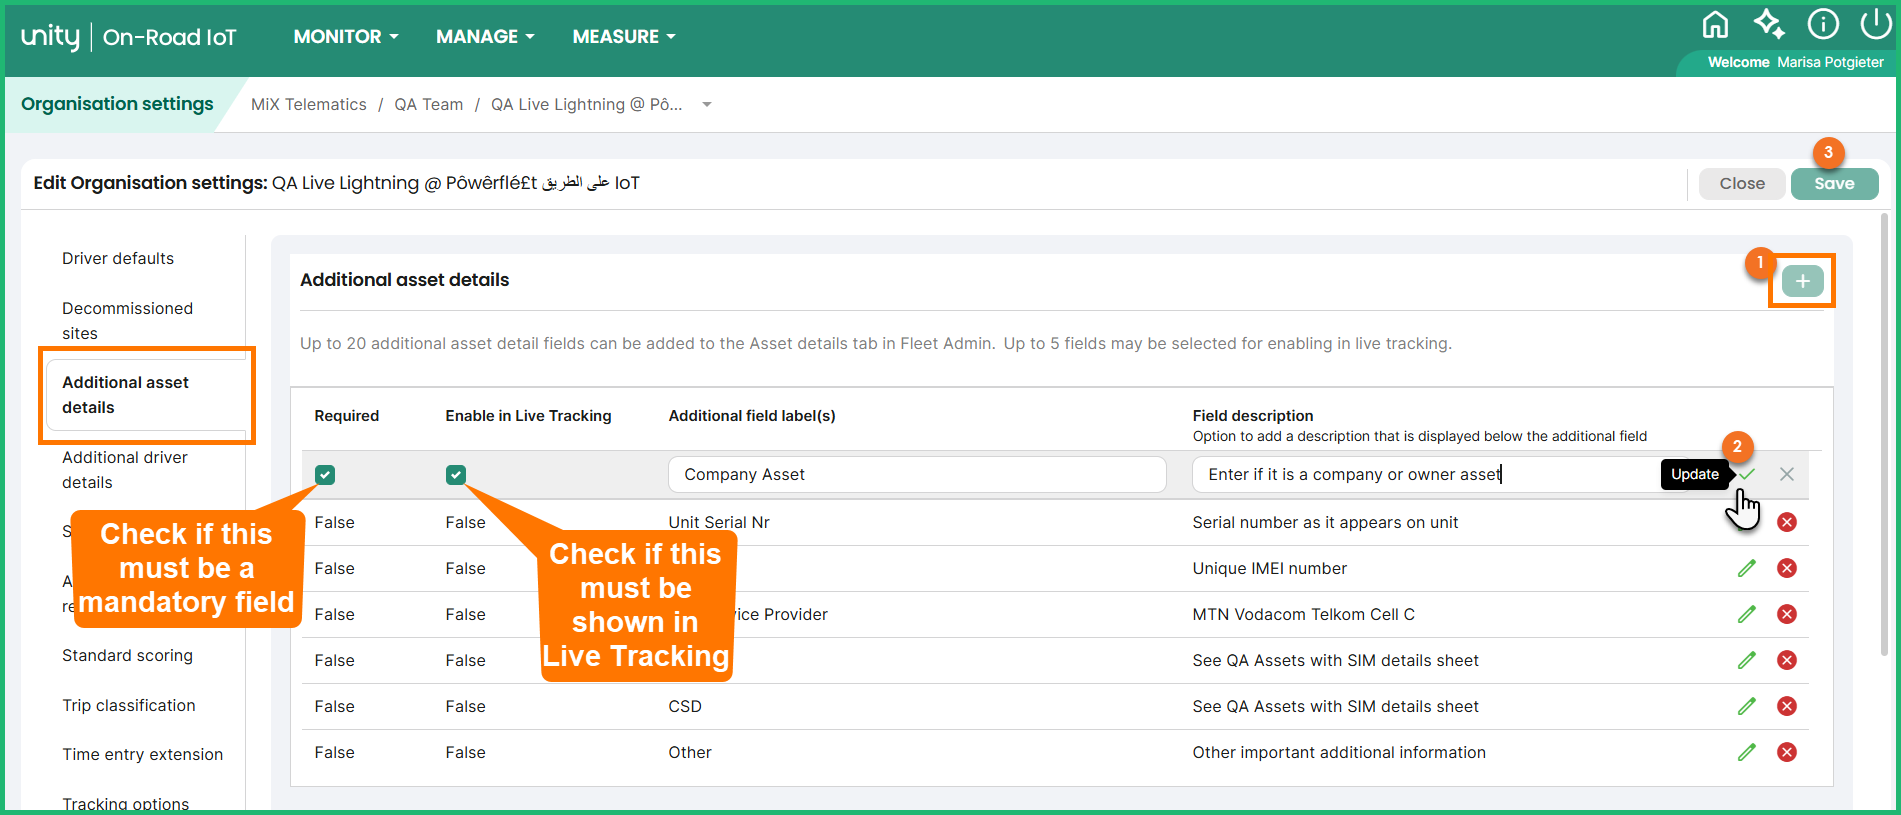The height and width of the screenshot is (815, 1901).
Task: Click the Field description column header
Action: point(1253,415)
